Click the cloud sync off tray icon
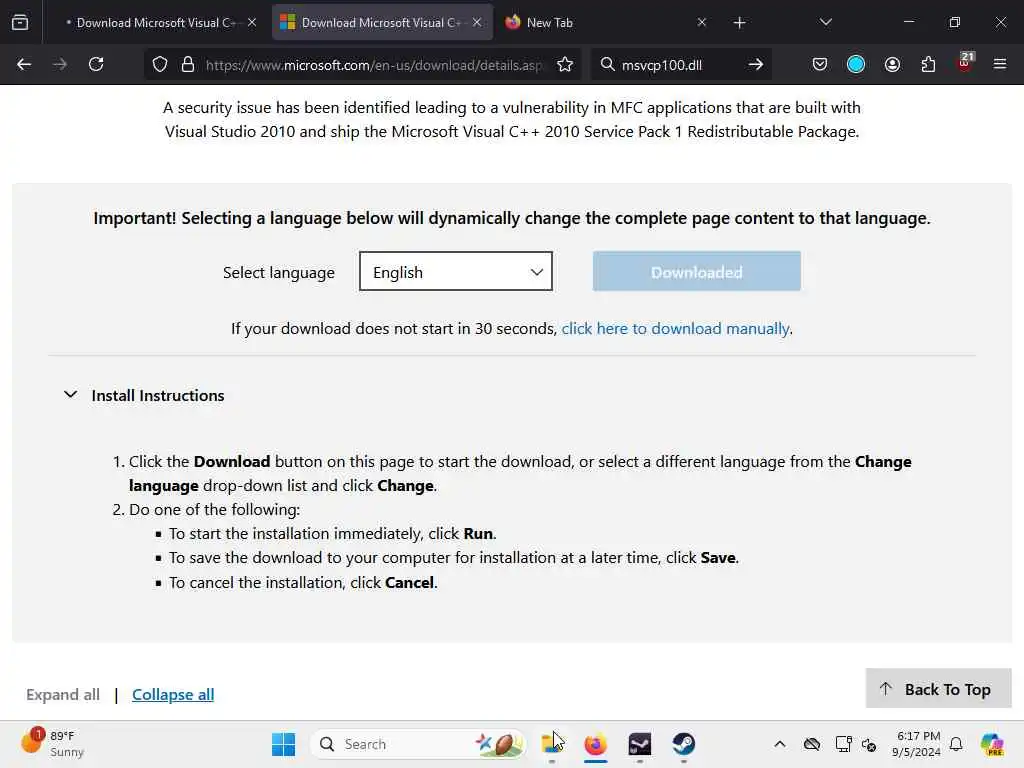1024x768 pixels. tap(812, 744)
